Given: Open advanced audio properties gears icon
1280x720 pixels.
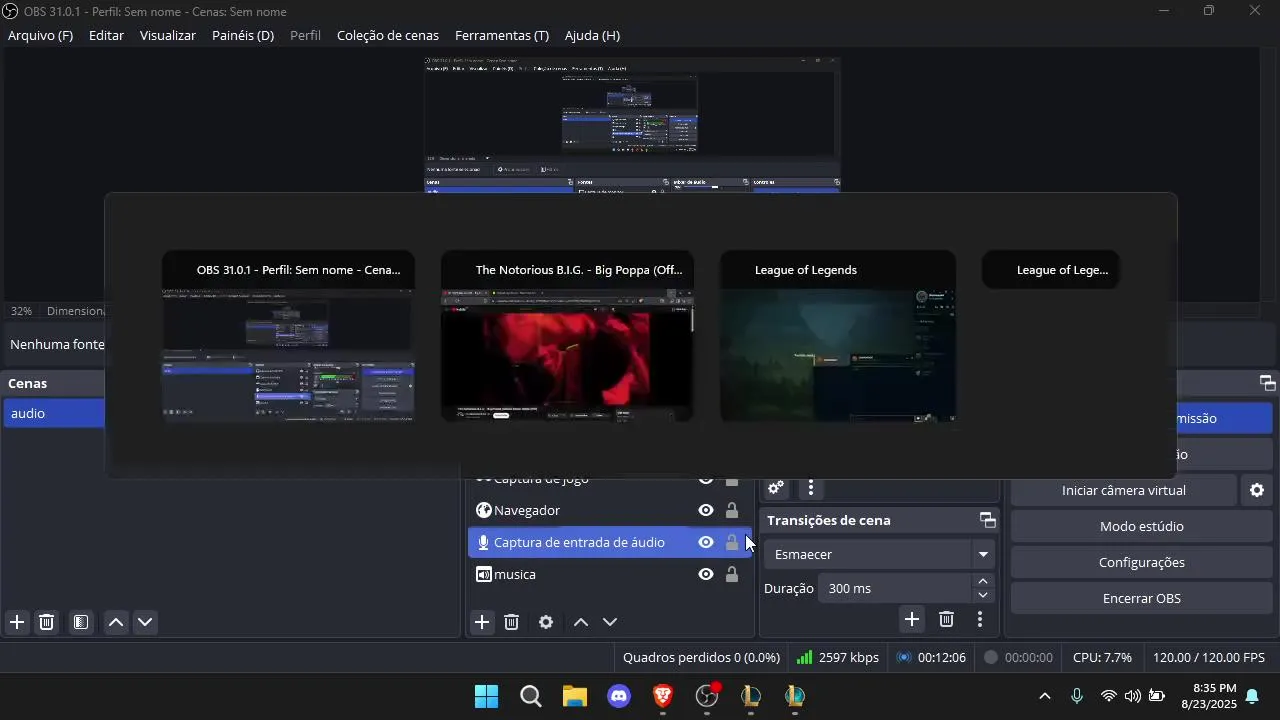Looking at the screenshot, I should [776, 488].
